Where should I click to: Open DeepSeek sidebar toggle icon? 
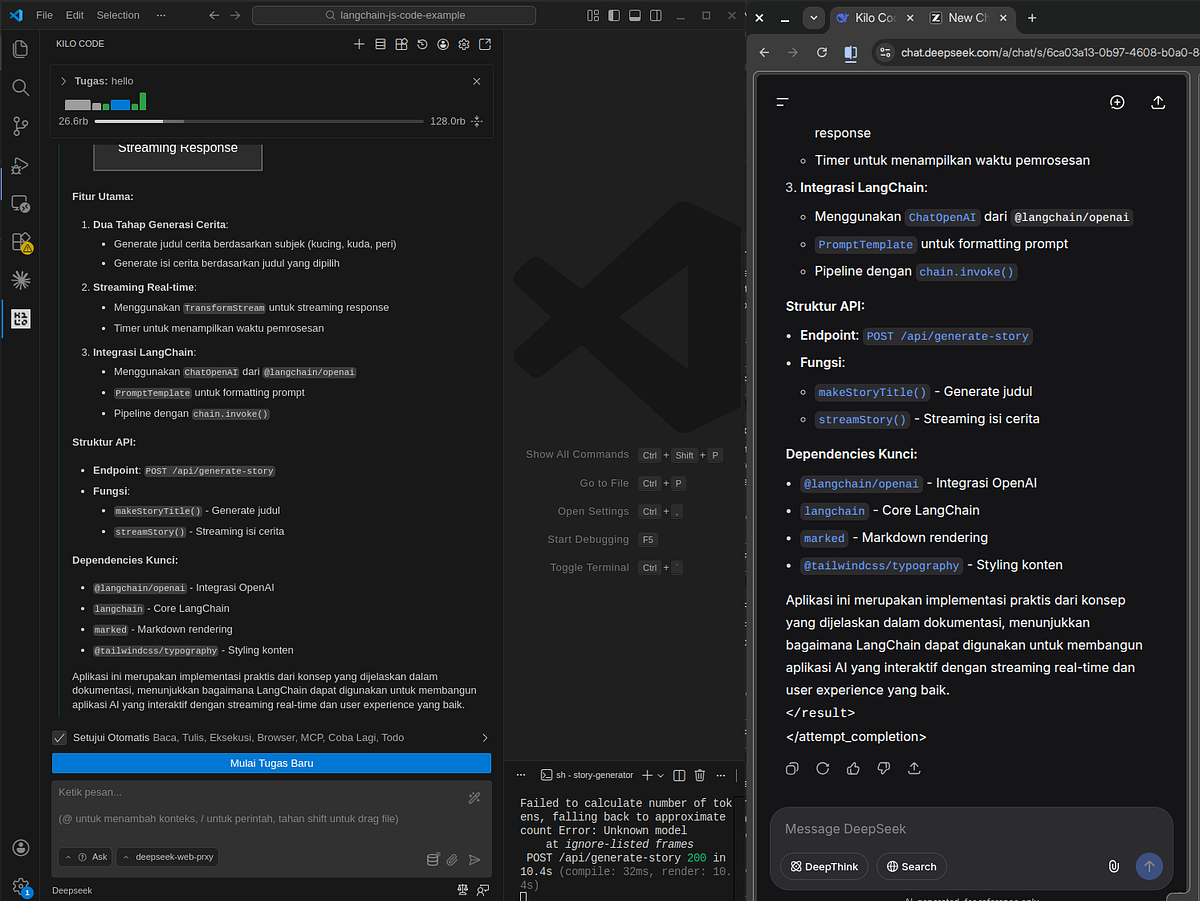pyautogui.click(x=783, y=102)
